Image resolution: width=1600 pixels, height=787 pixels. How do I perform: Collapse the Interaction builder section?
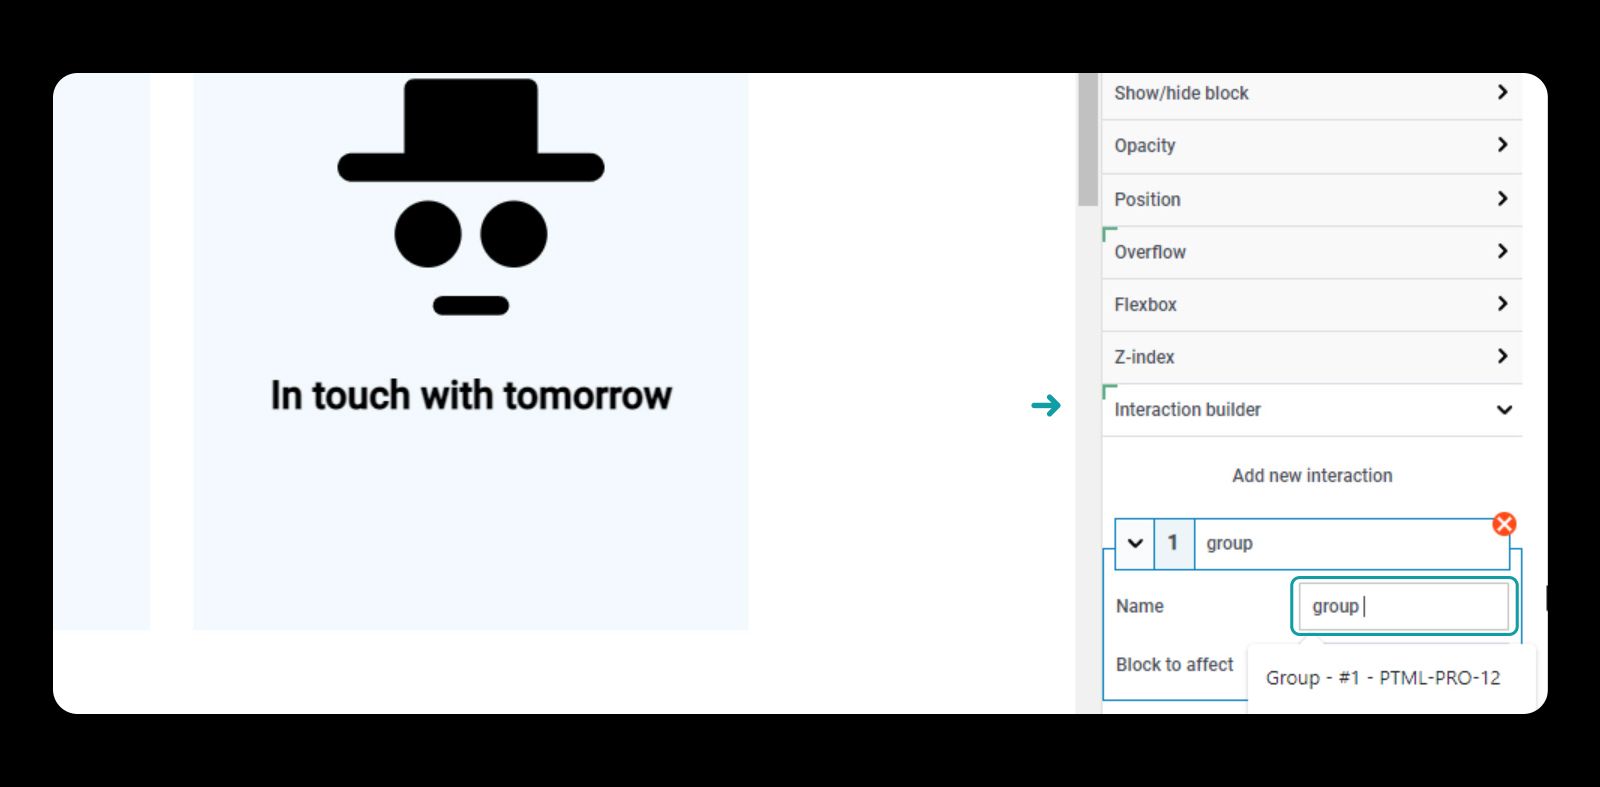[x=1311, y=410]
